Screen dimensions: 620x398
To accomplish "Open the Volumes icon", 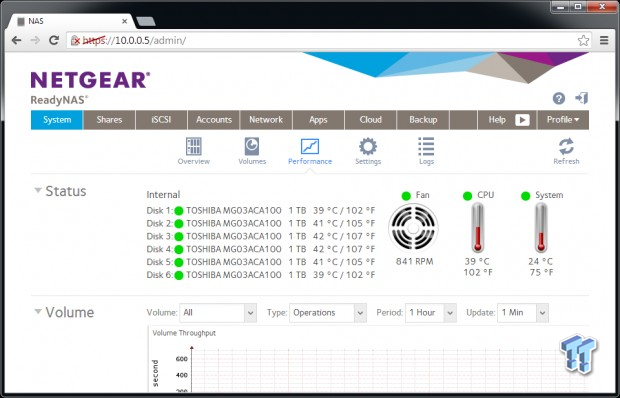I will tap(252, 146).
